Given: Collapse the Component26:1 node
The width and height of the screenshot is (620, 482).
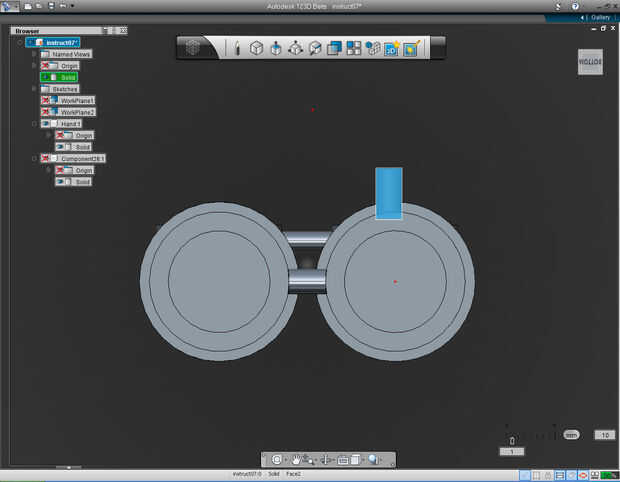Looking at the screenshot, I should [x=34, y=159].
